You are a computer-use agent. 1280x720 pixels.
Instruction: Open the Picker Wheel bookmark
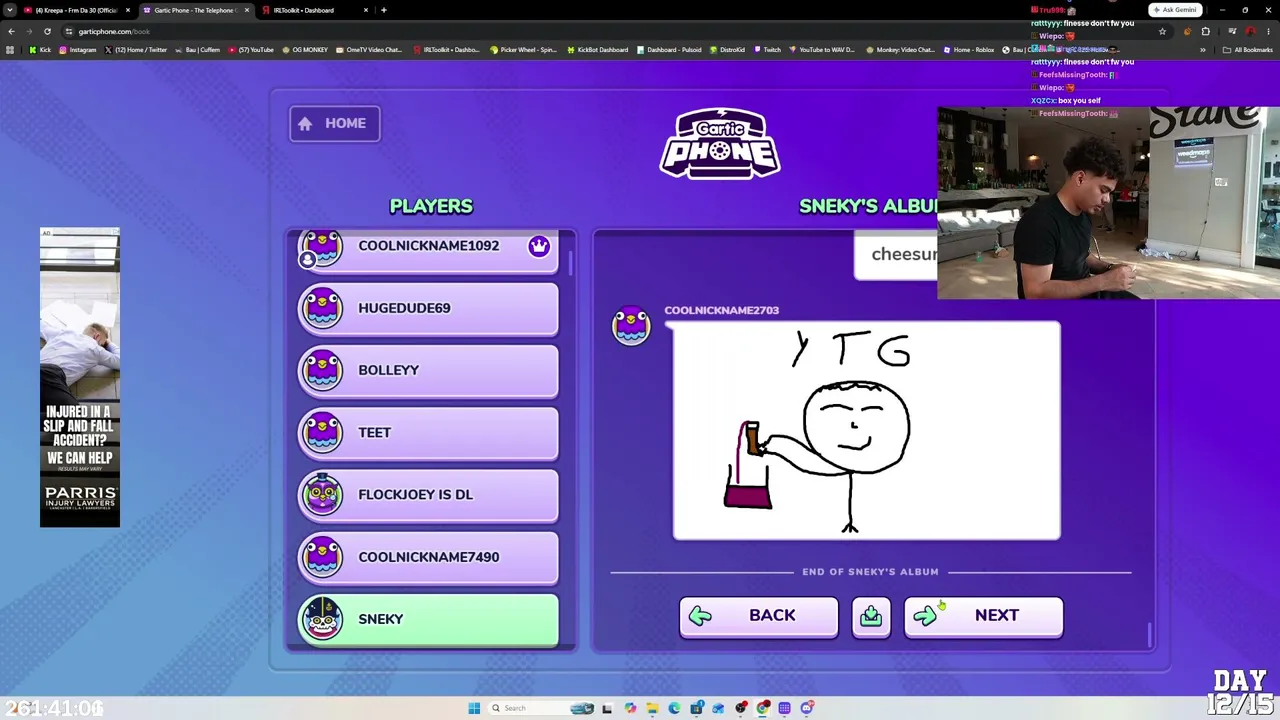[x=523, y=50]
